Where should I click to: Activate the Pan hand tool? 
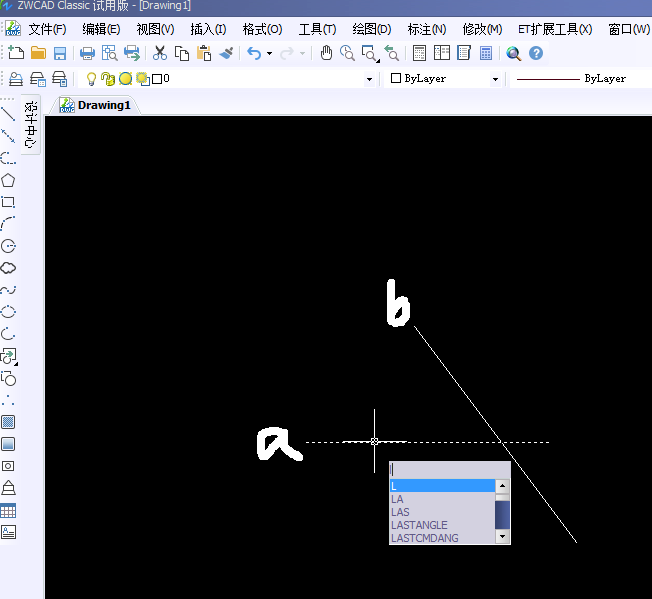tap(326, 53)
